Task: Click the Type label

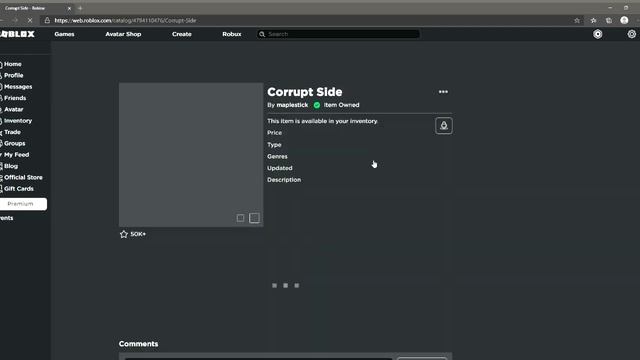Action: tap(274, 145)
